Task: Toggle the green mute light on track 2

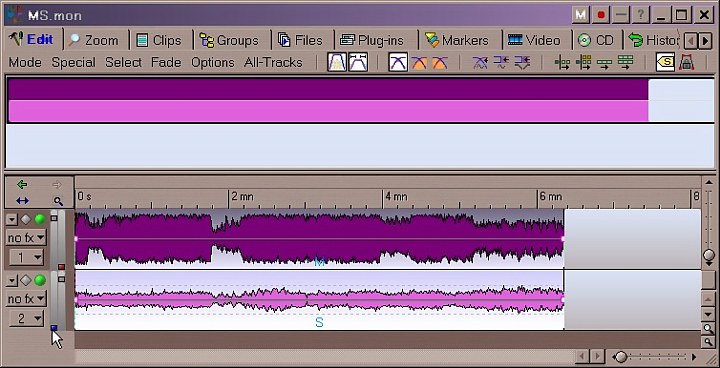Action: click(40, 280)
